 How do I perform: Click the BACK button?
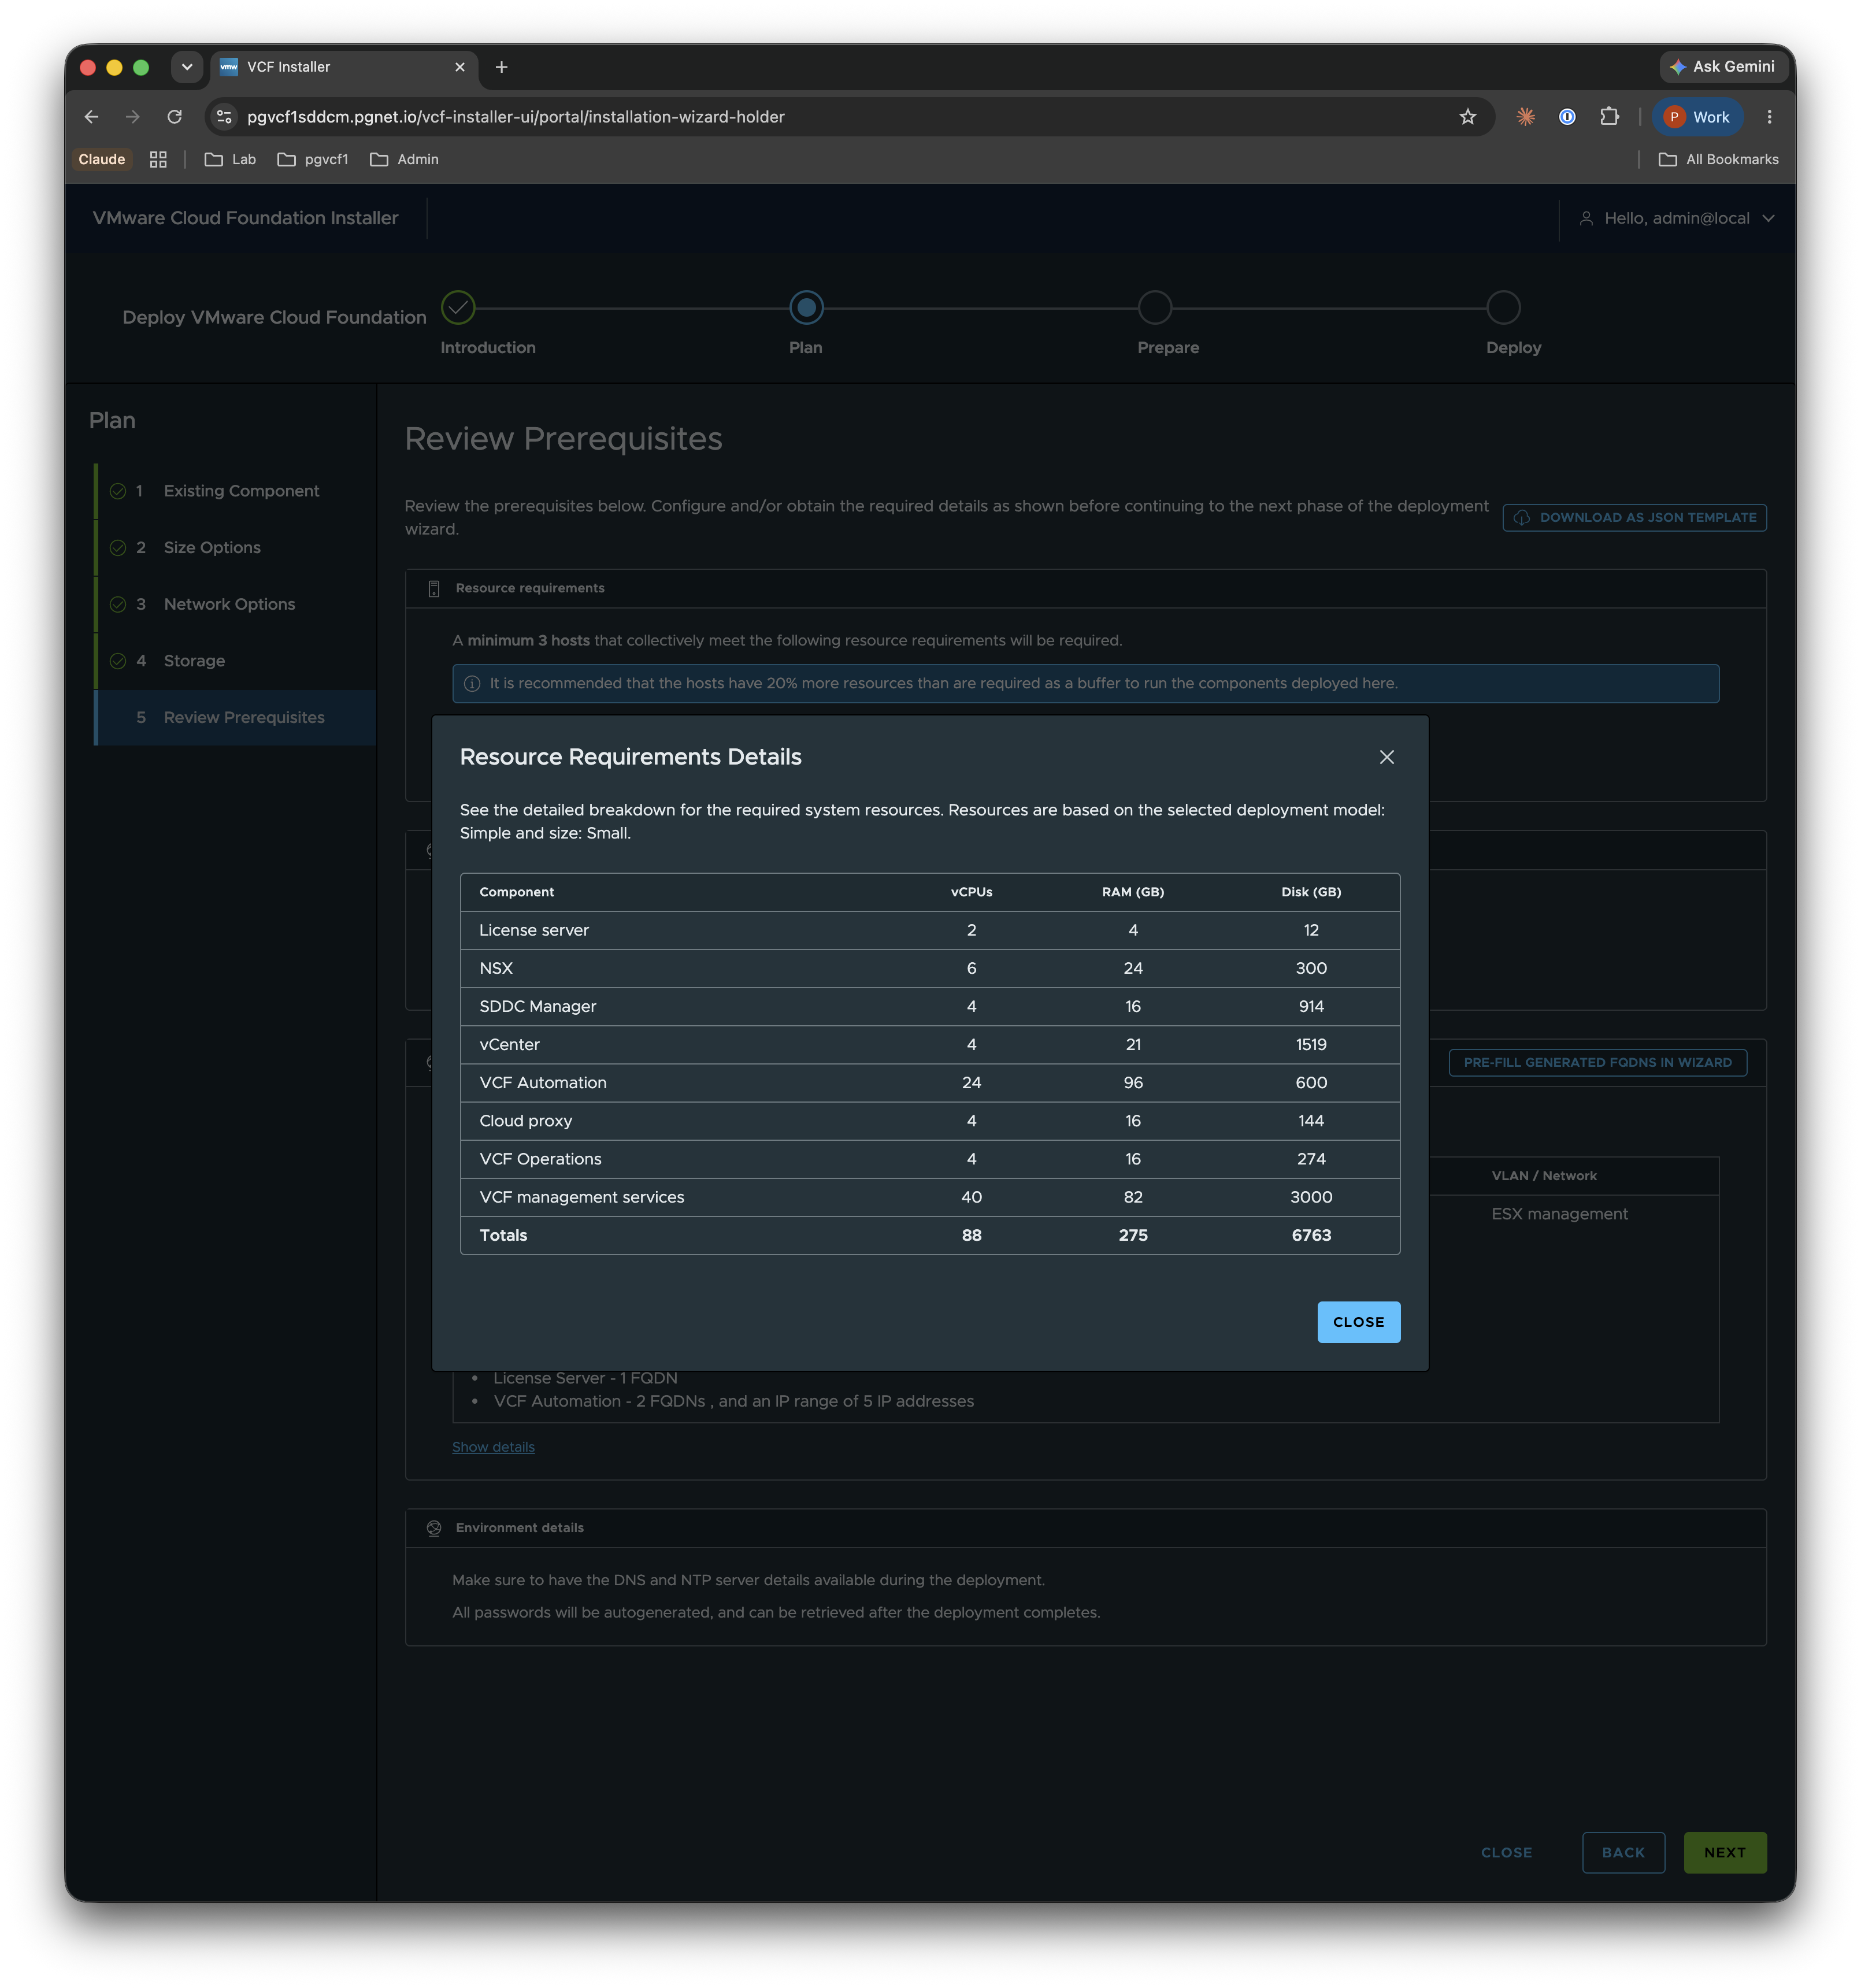click(x=1623, y=1852)
